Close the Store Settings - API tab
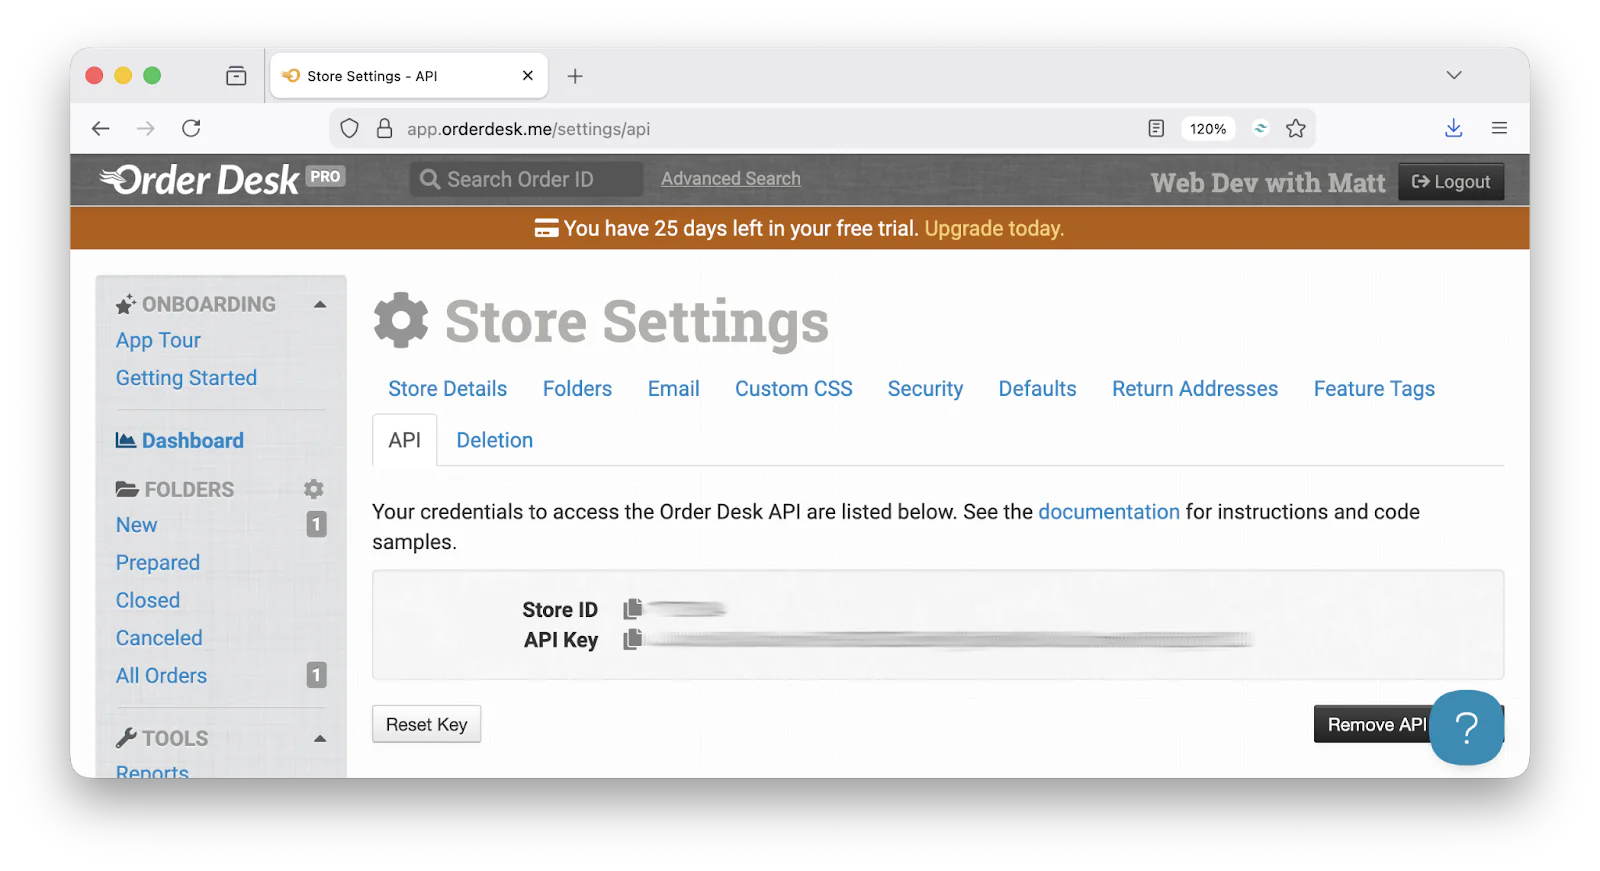Image resolution: width=1600 pixels, height=871 pixels. 528,76
